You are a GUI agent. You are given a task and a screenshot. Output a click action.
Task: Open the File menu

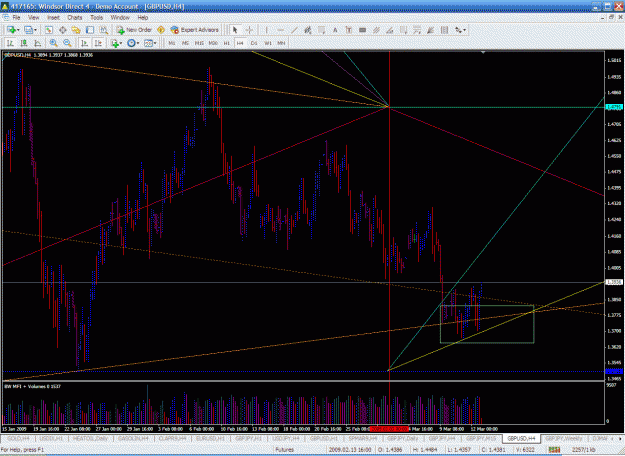pyautogui.click(x=16, y=18)
